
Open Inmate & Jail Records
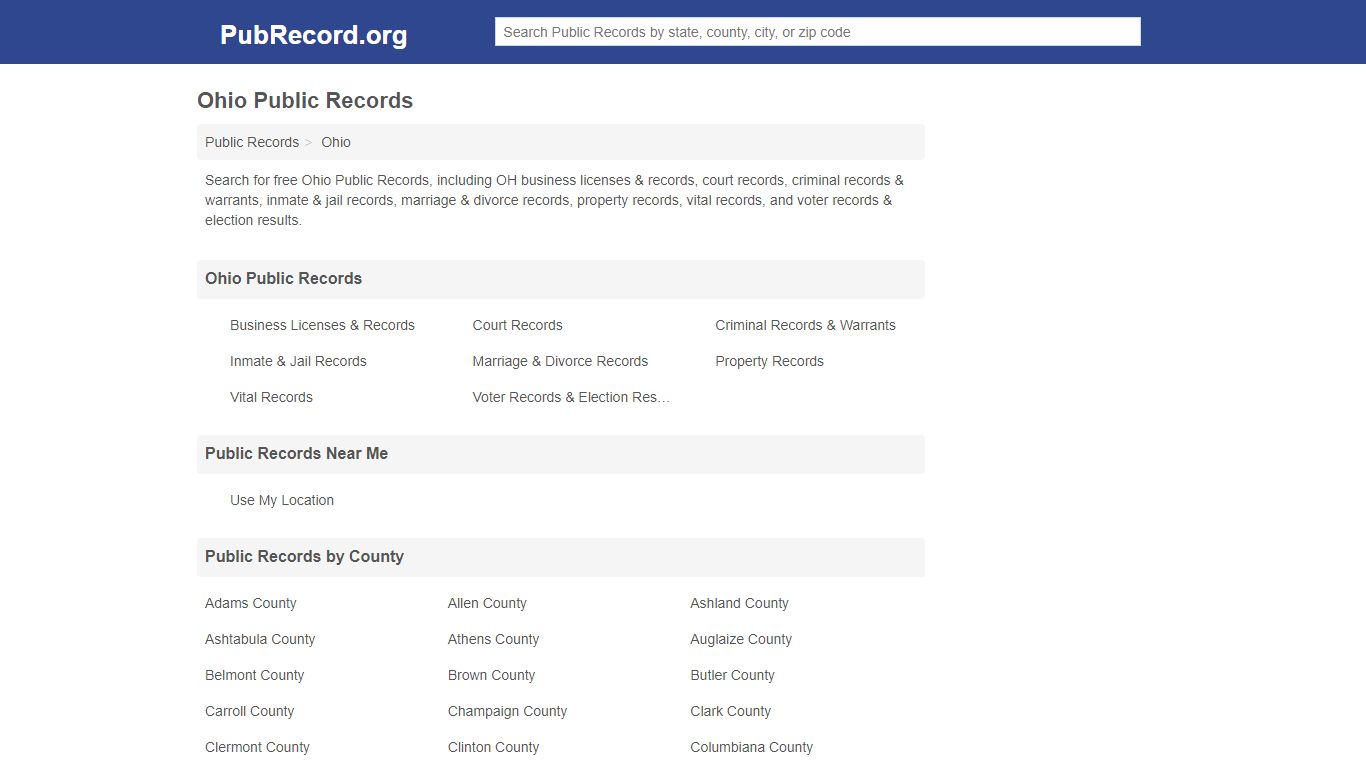(298, 361)
